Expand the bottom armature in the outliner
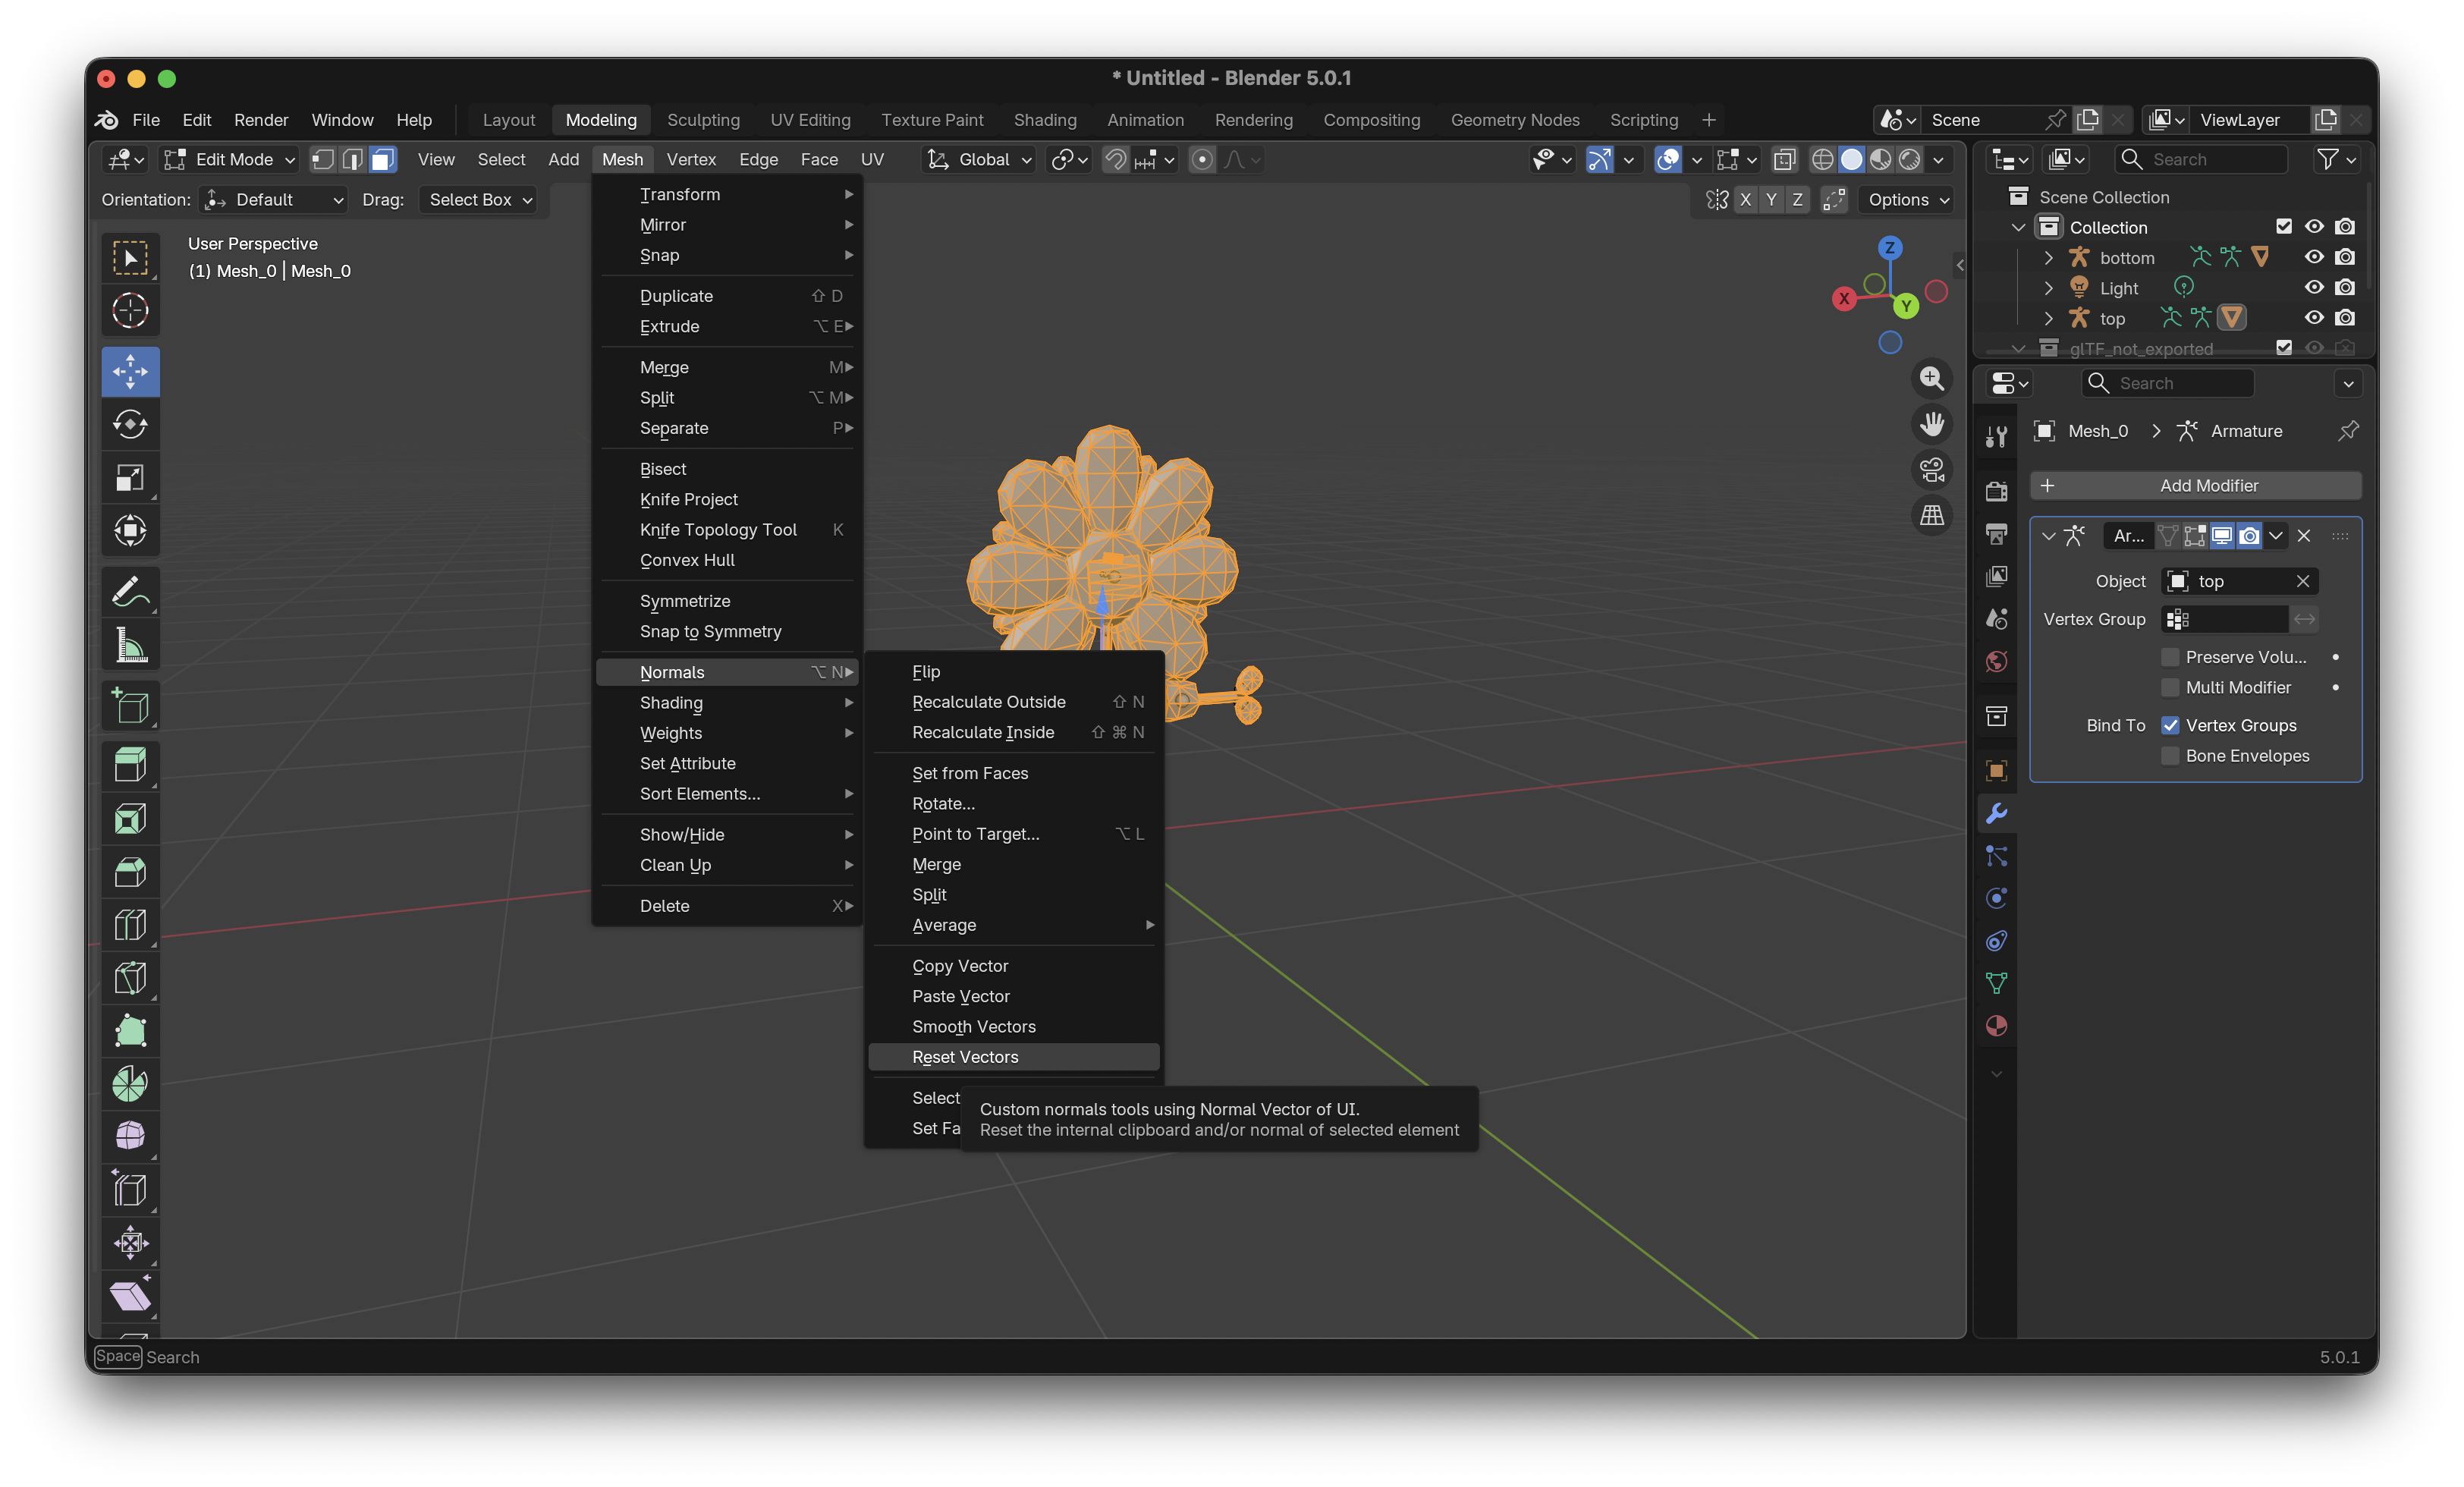The image size is (2464, 1487). click(x=2048, y=258)
